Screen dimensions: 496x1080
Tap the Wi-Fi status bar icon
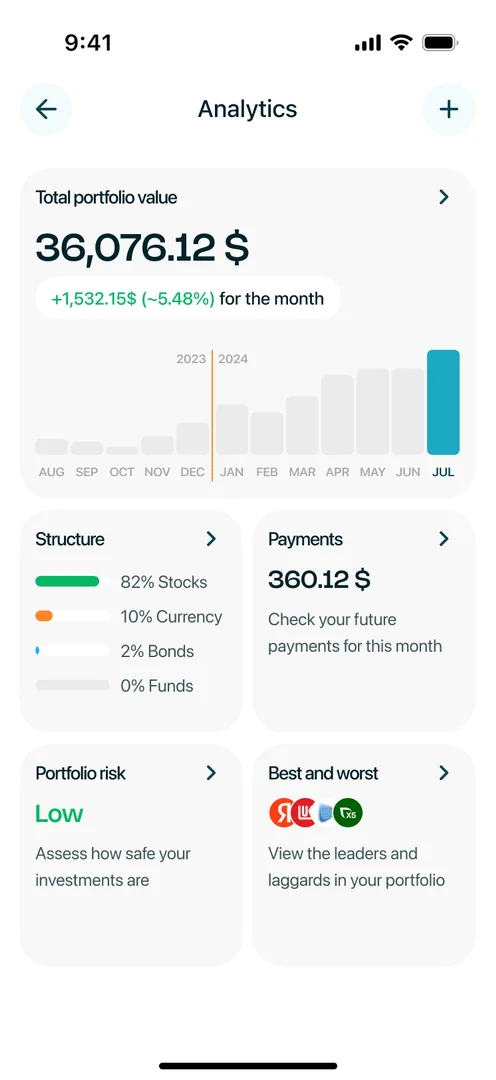pyautogui.click(x=400, y=43)
